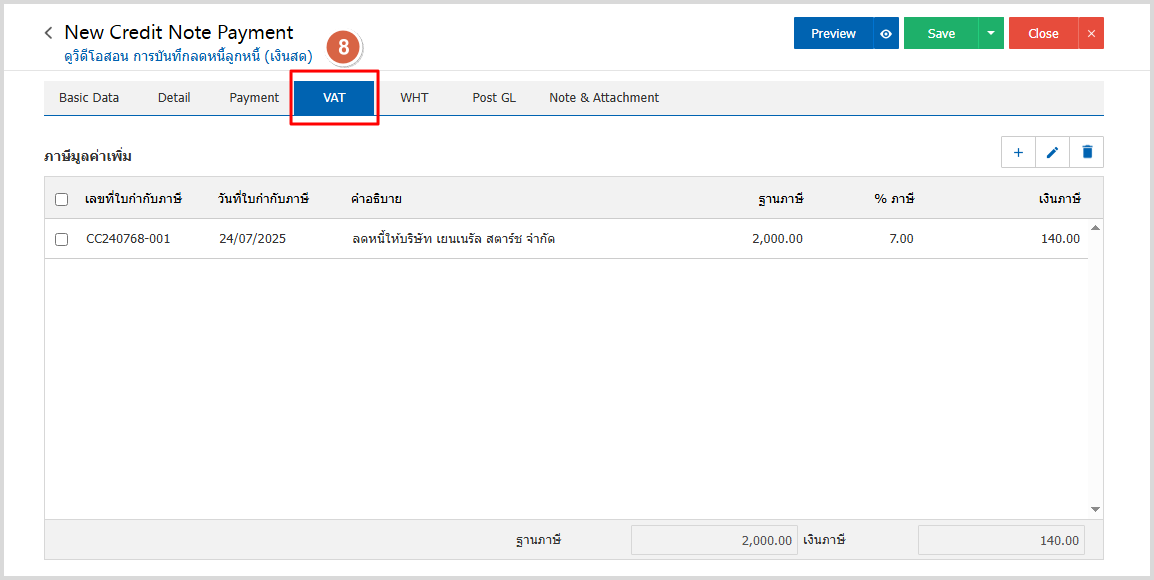1154x580 pixels.
Task: Toggle the select-all checkbox in the table header
Action: click(62, 199)
